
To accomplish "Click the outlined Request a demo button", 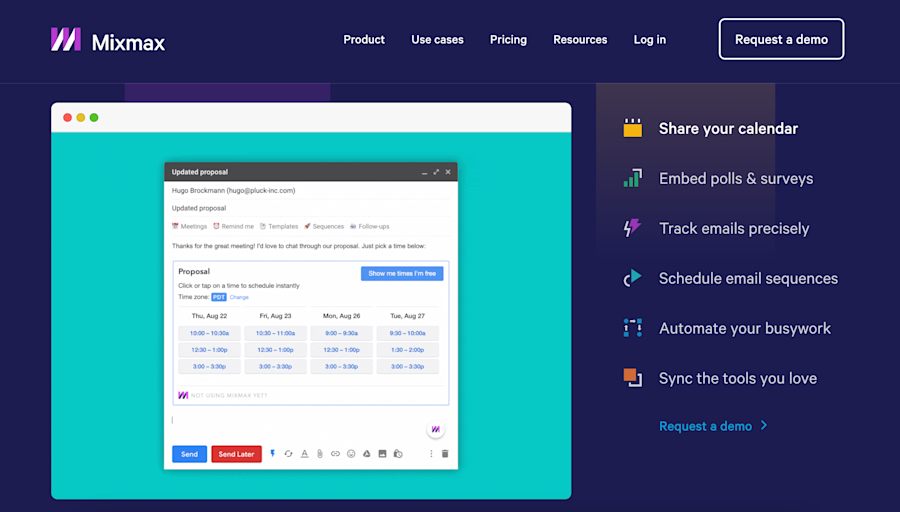I will 781,39.
